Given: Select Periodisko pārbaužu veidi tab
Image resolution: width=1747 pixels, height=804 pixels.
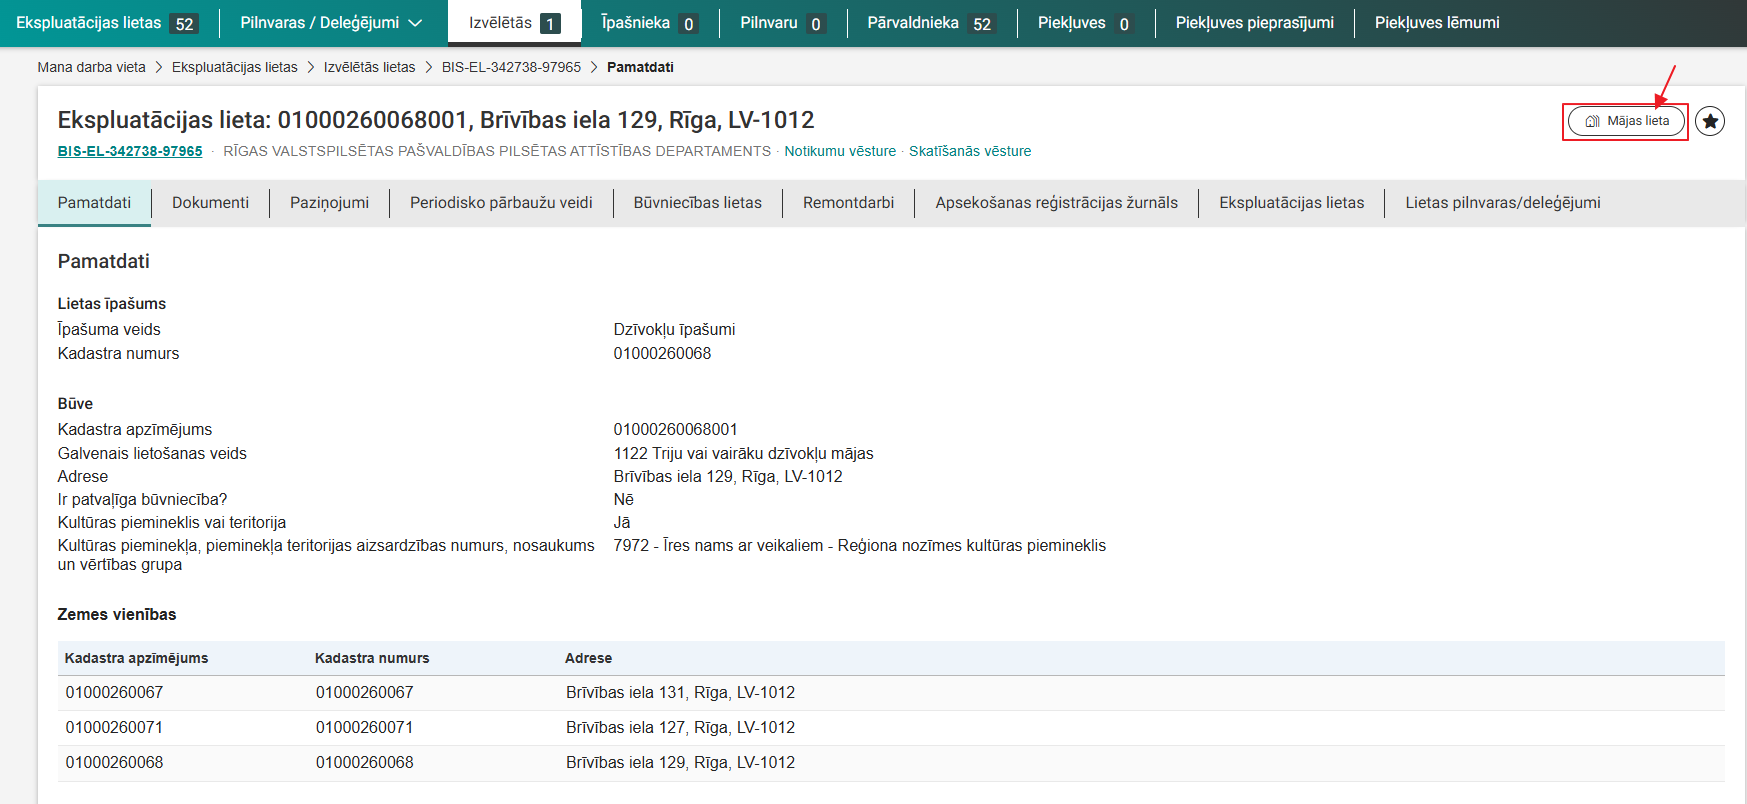Looking at the screenshot, I should click(x=501, y=203).
